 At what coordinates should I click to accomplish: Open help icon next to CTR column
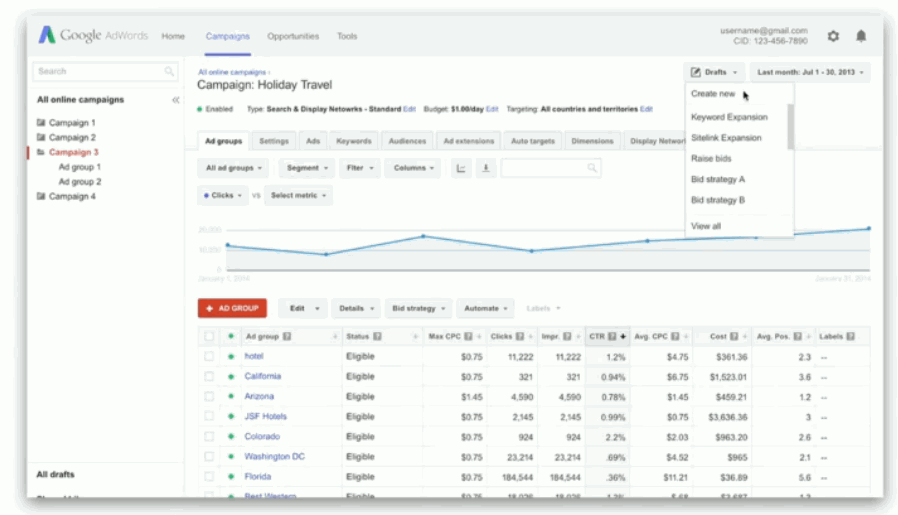tap(612, 336)
